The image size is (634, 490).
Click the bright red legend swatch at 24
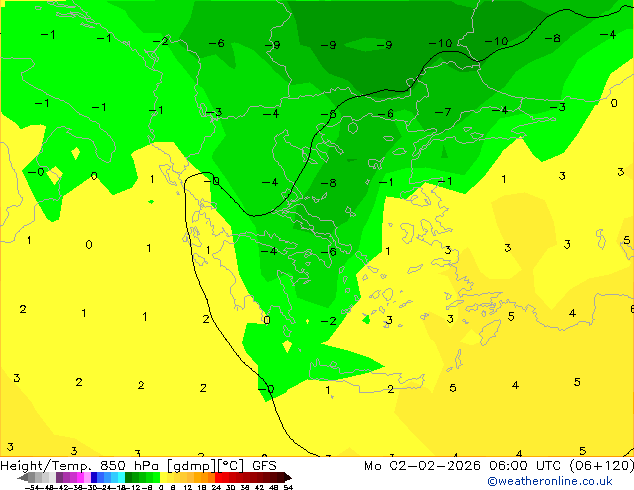(x=218, y=477)
